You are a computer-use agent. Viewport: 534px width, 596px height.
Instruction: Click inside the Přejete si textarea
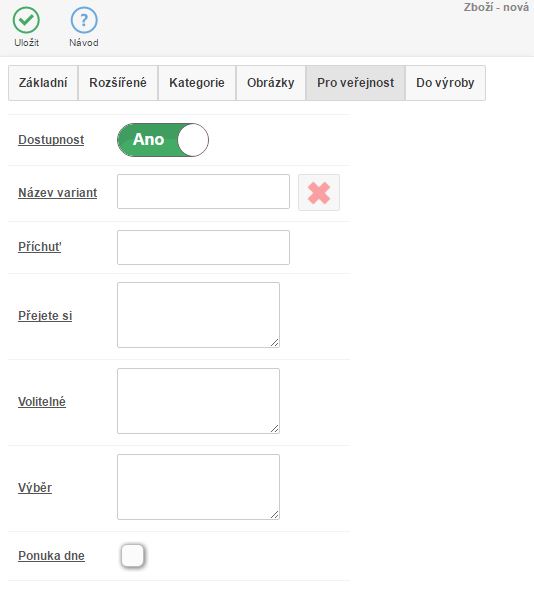click(198, 315)
